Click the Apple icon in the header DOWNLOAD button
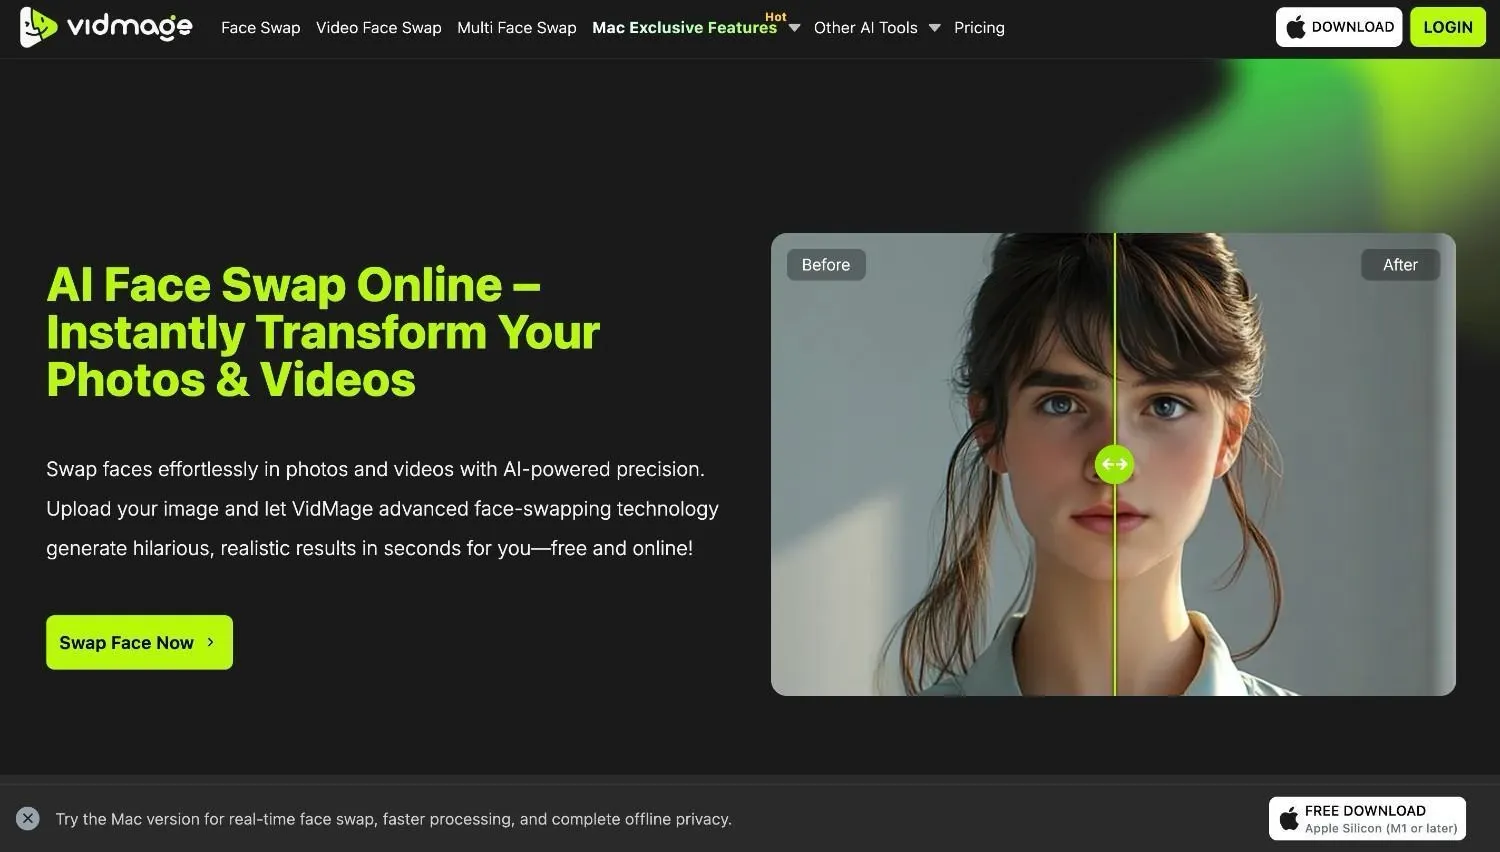The image size is (1500, 852). point(1296,27)
